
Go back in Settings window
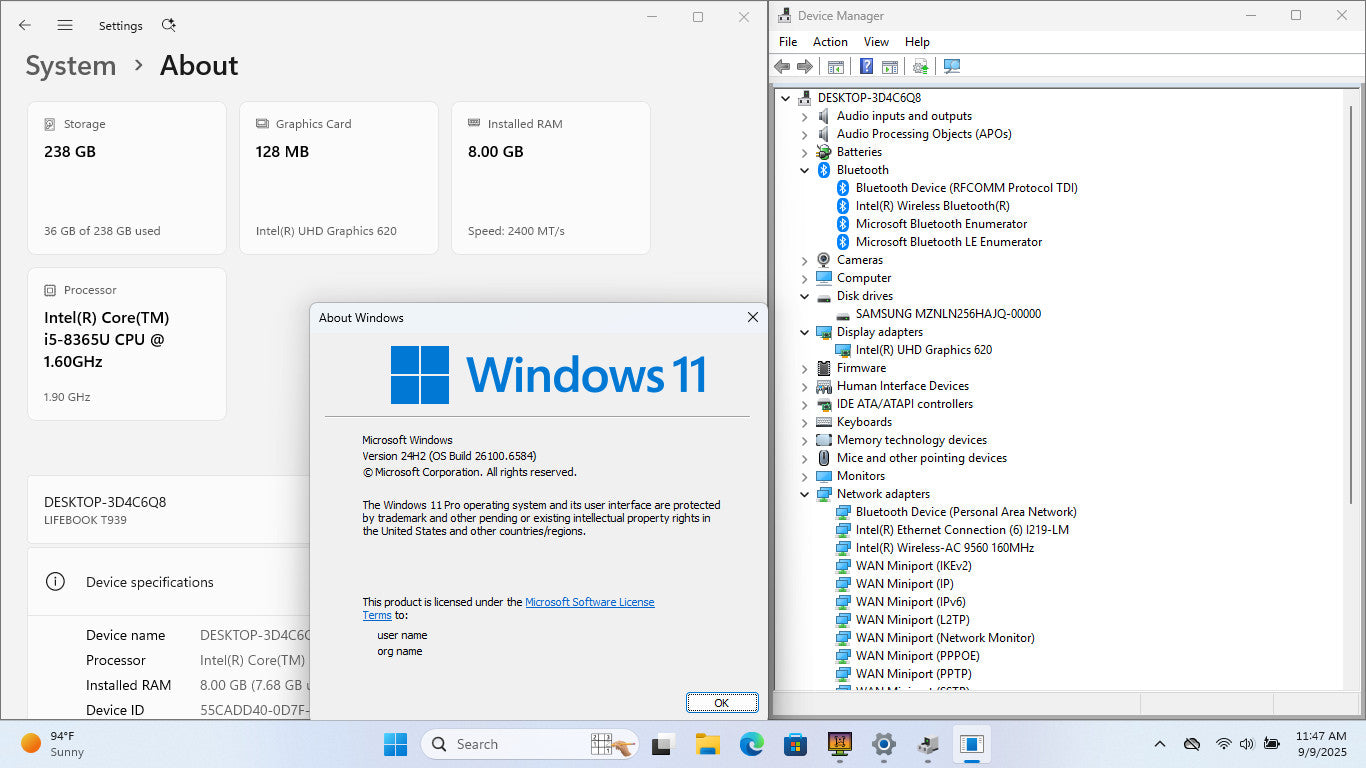pos(25,25)
